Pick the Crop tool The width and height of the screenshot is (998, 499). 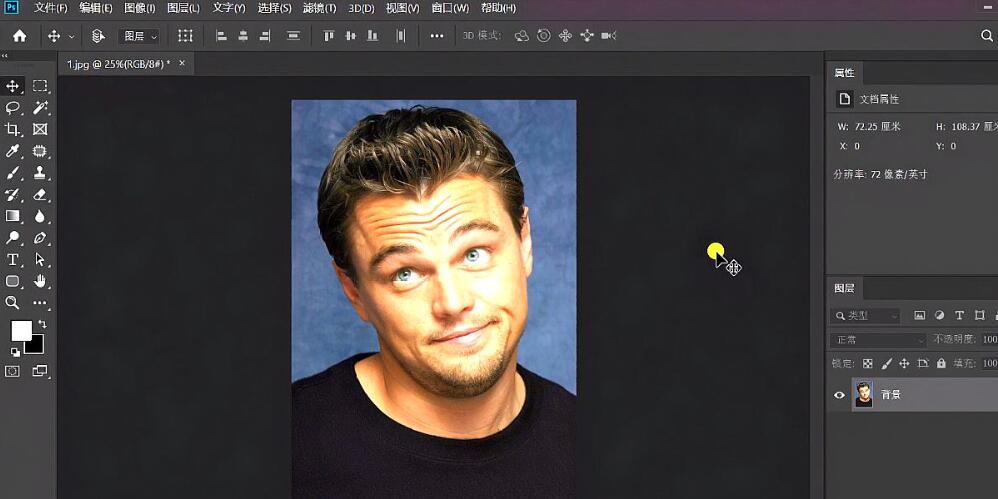click(x=13, y=130)
